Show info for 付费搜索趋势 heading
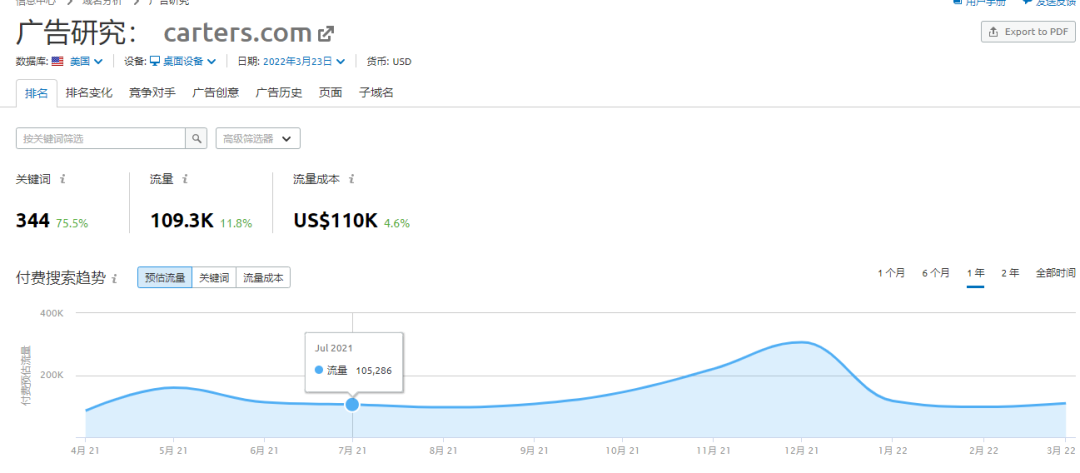 point(114,279)
